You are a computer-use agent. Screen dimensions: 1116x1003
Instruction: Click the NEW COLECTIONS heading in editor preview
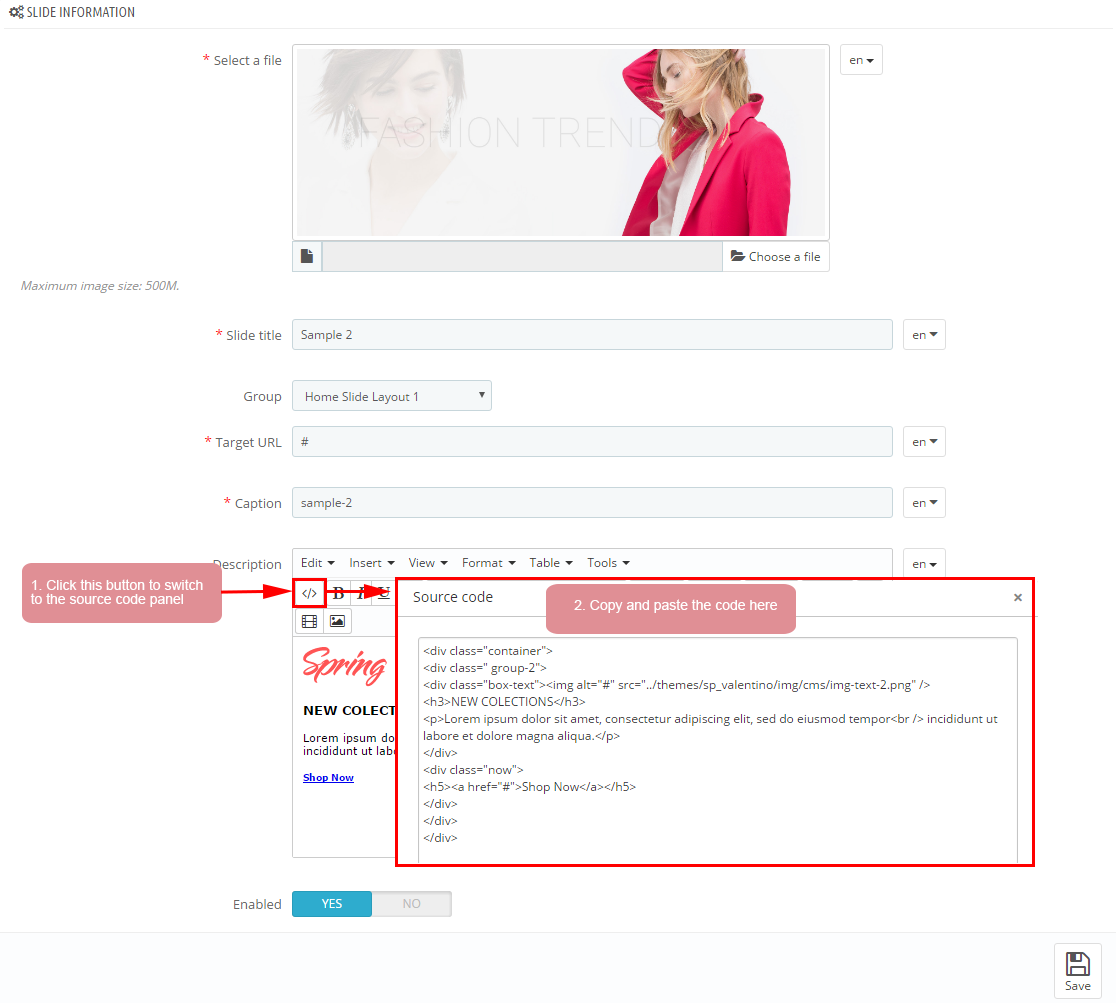click(349, 710)
